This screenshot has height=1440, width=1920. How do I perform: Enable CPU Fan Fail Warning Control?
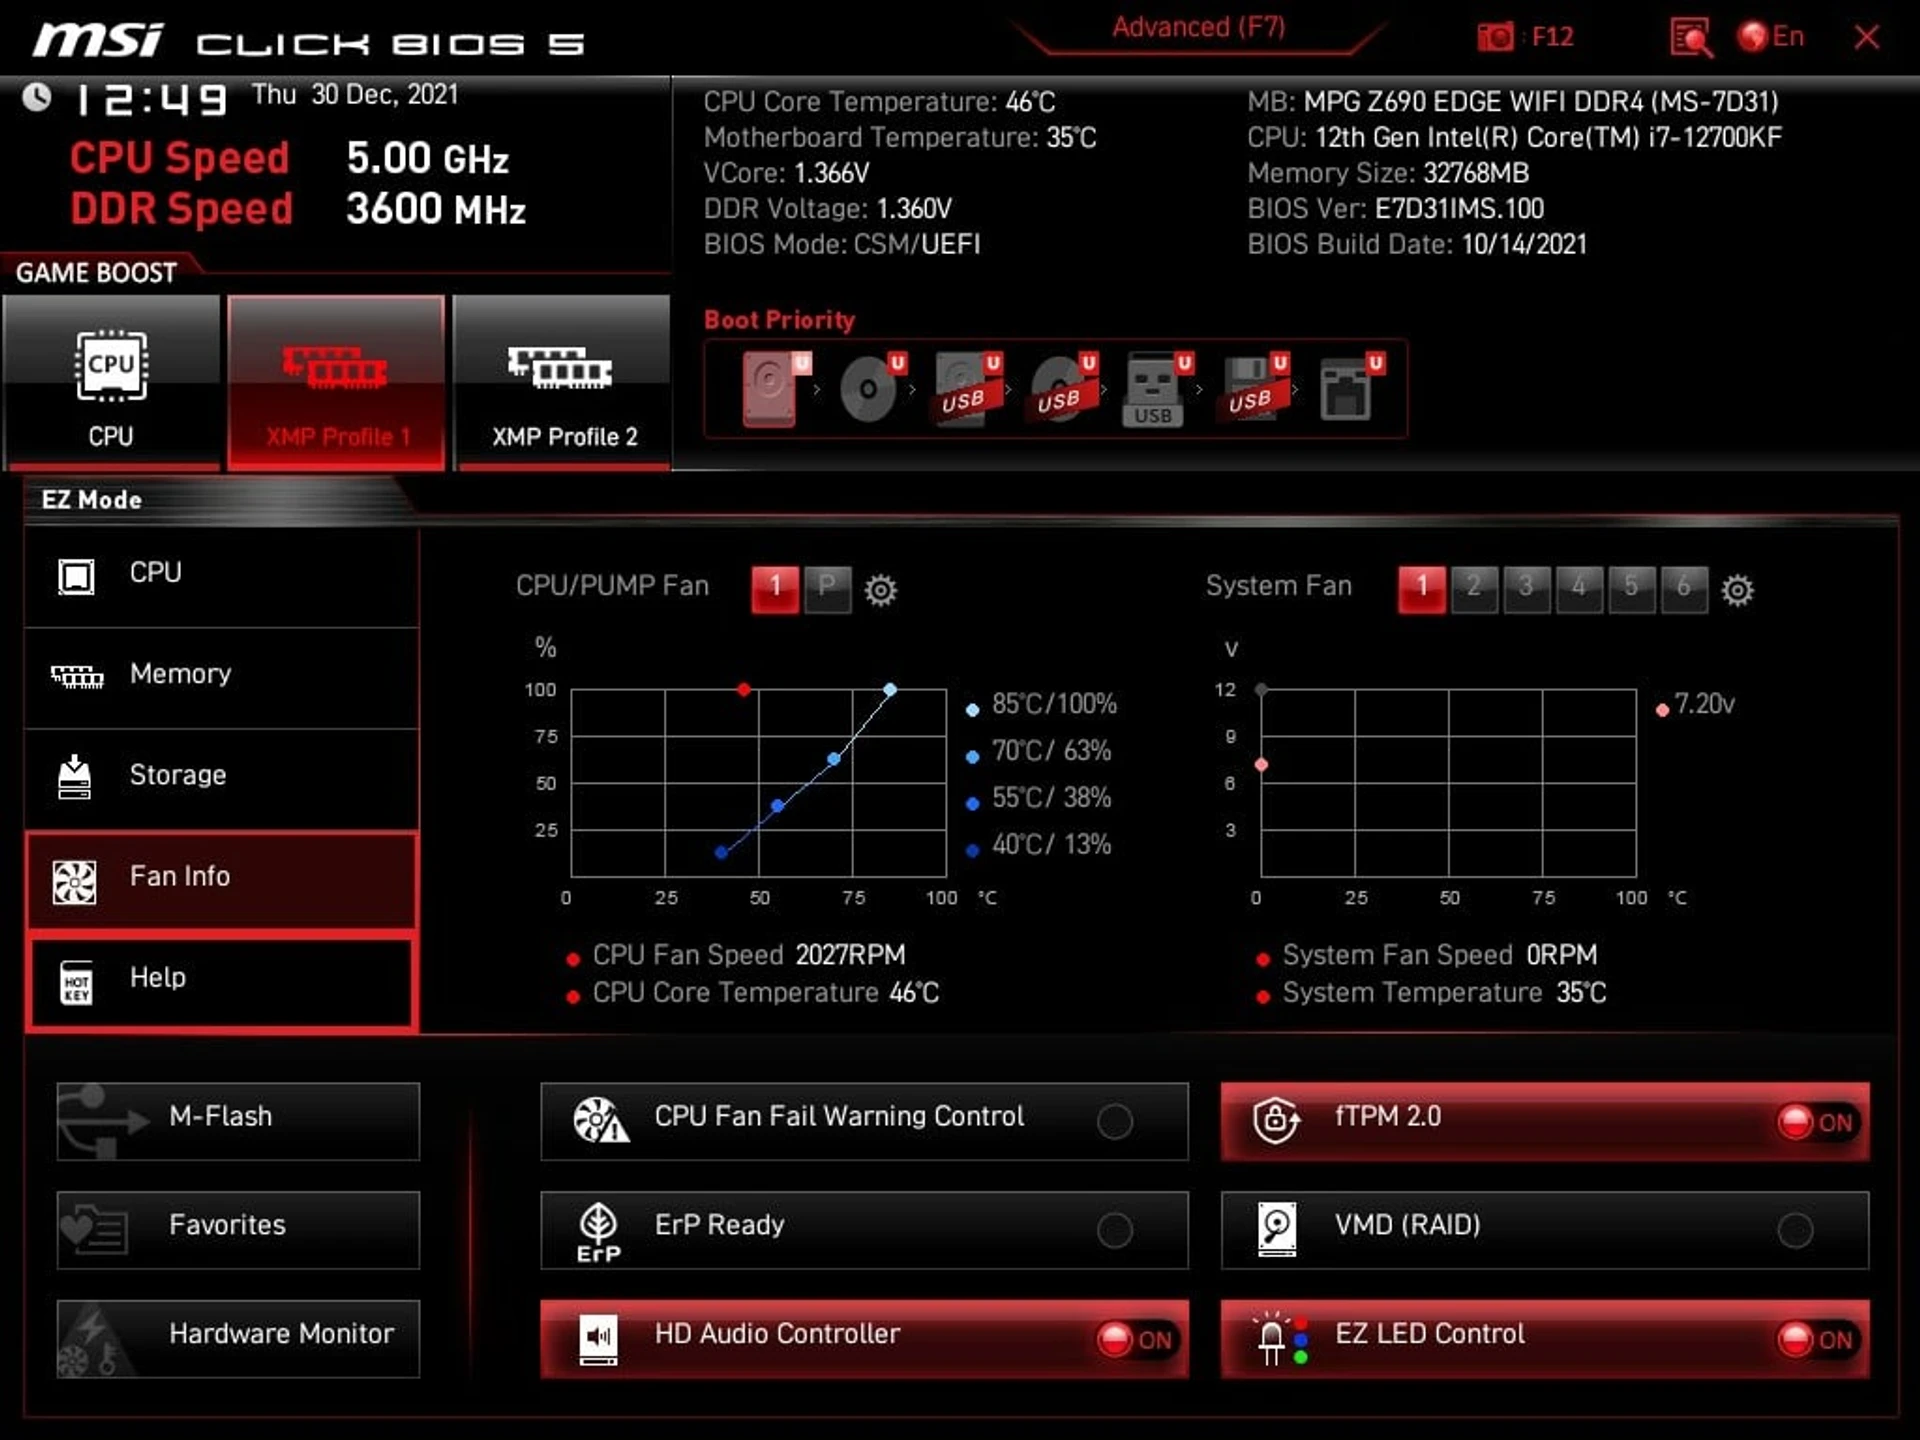pos(864,1121)
